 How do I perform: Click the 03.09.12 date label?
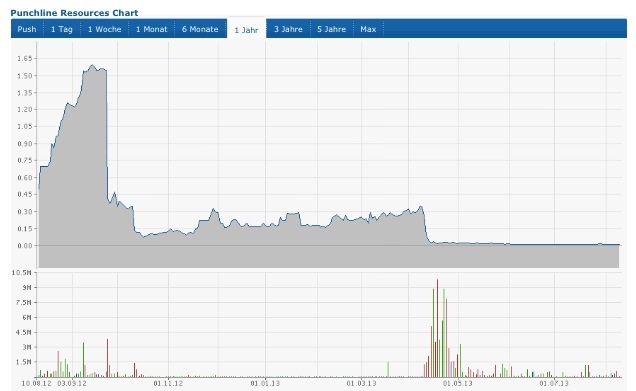tap(72, 383)
